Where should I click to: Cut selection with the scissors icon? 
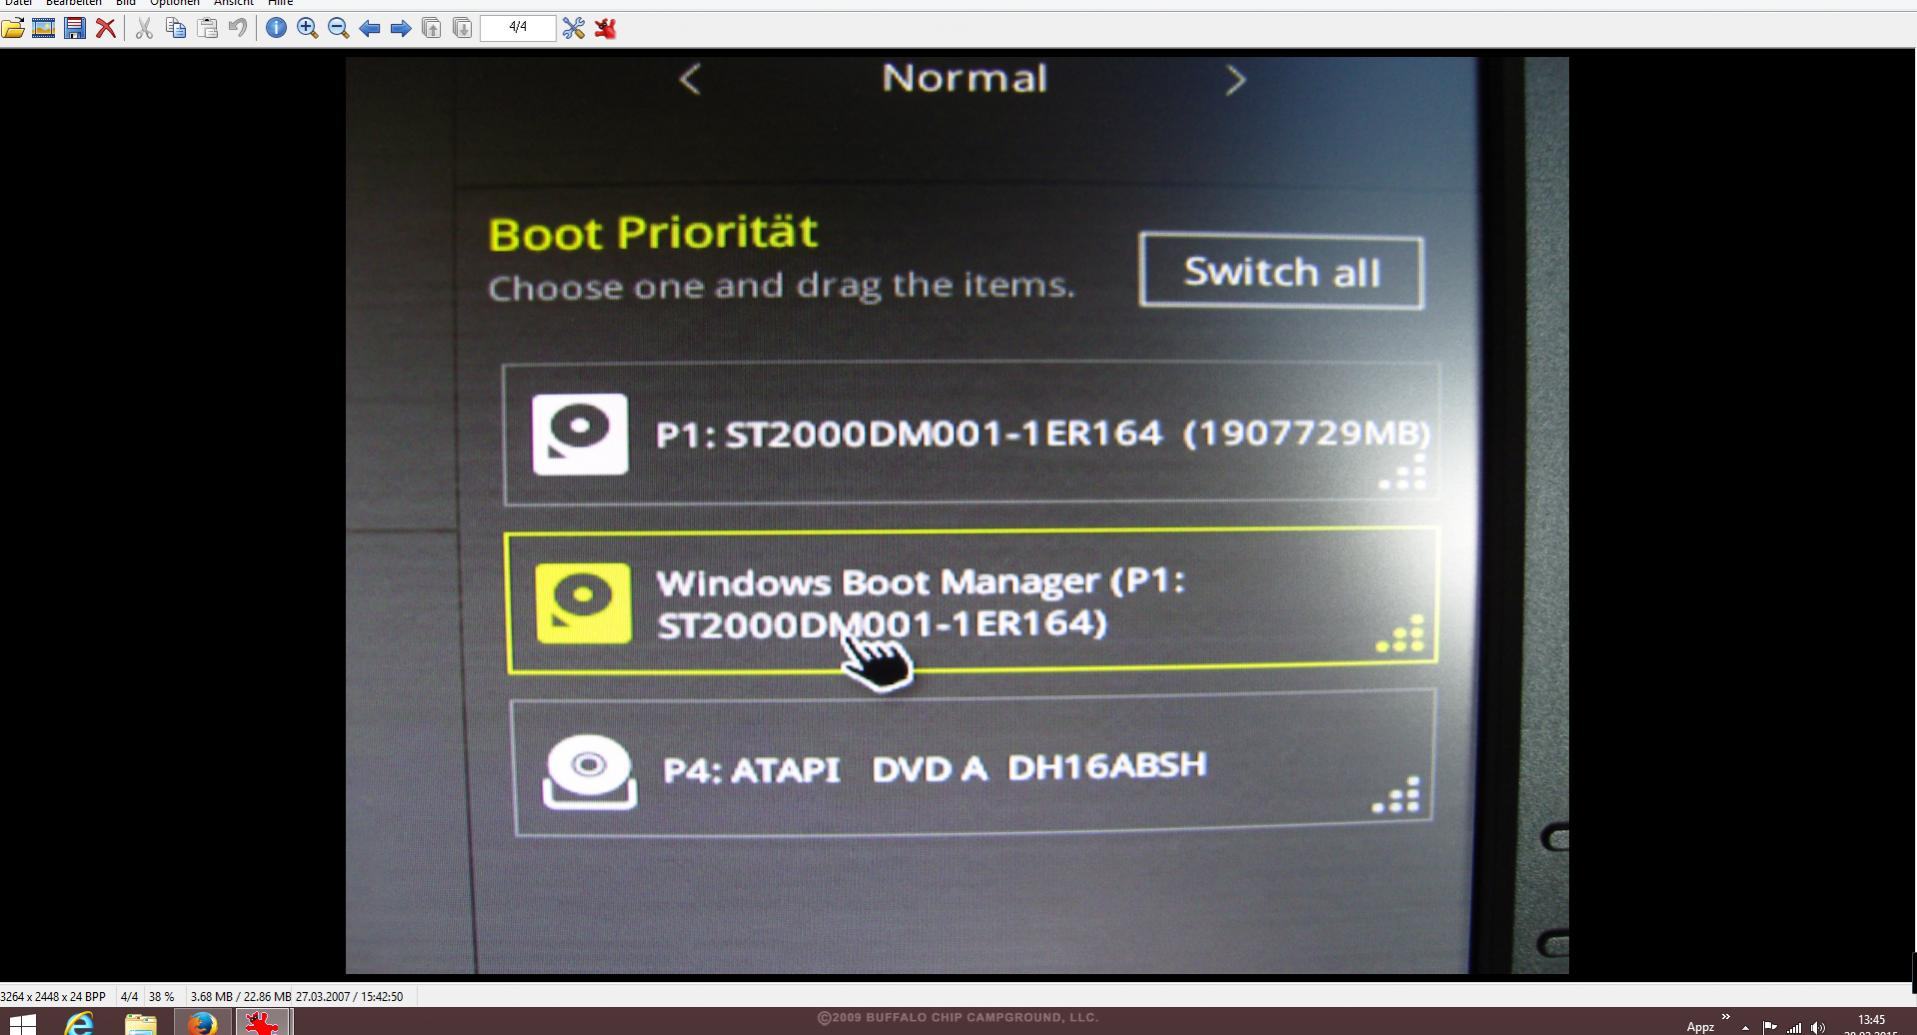pyautogui.click(x=144, y=28)
